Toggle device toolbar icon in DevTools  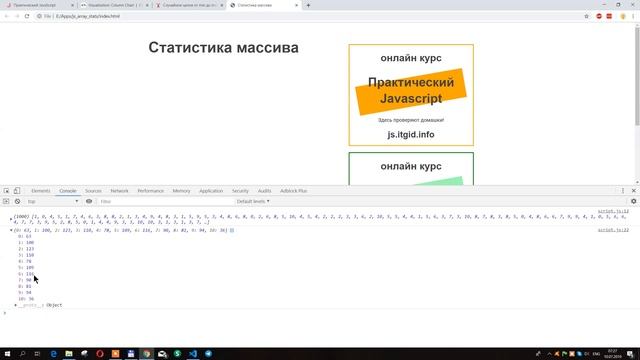(x=17, y=191)
